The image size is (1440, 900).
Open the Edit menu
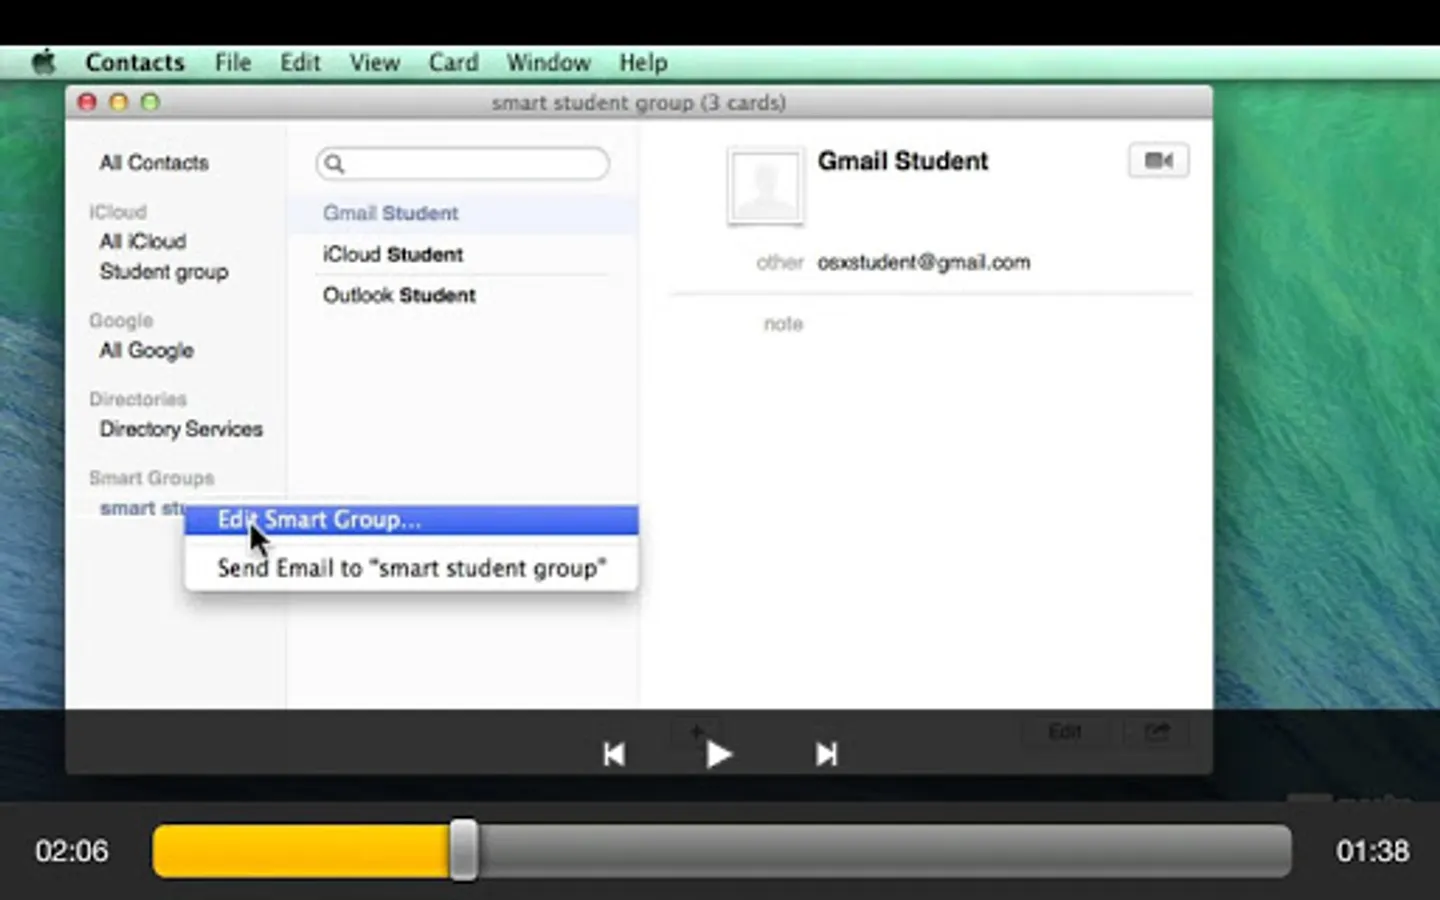pos(300,63)
